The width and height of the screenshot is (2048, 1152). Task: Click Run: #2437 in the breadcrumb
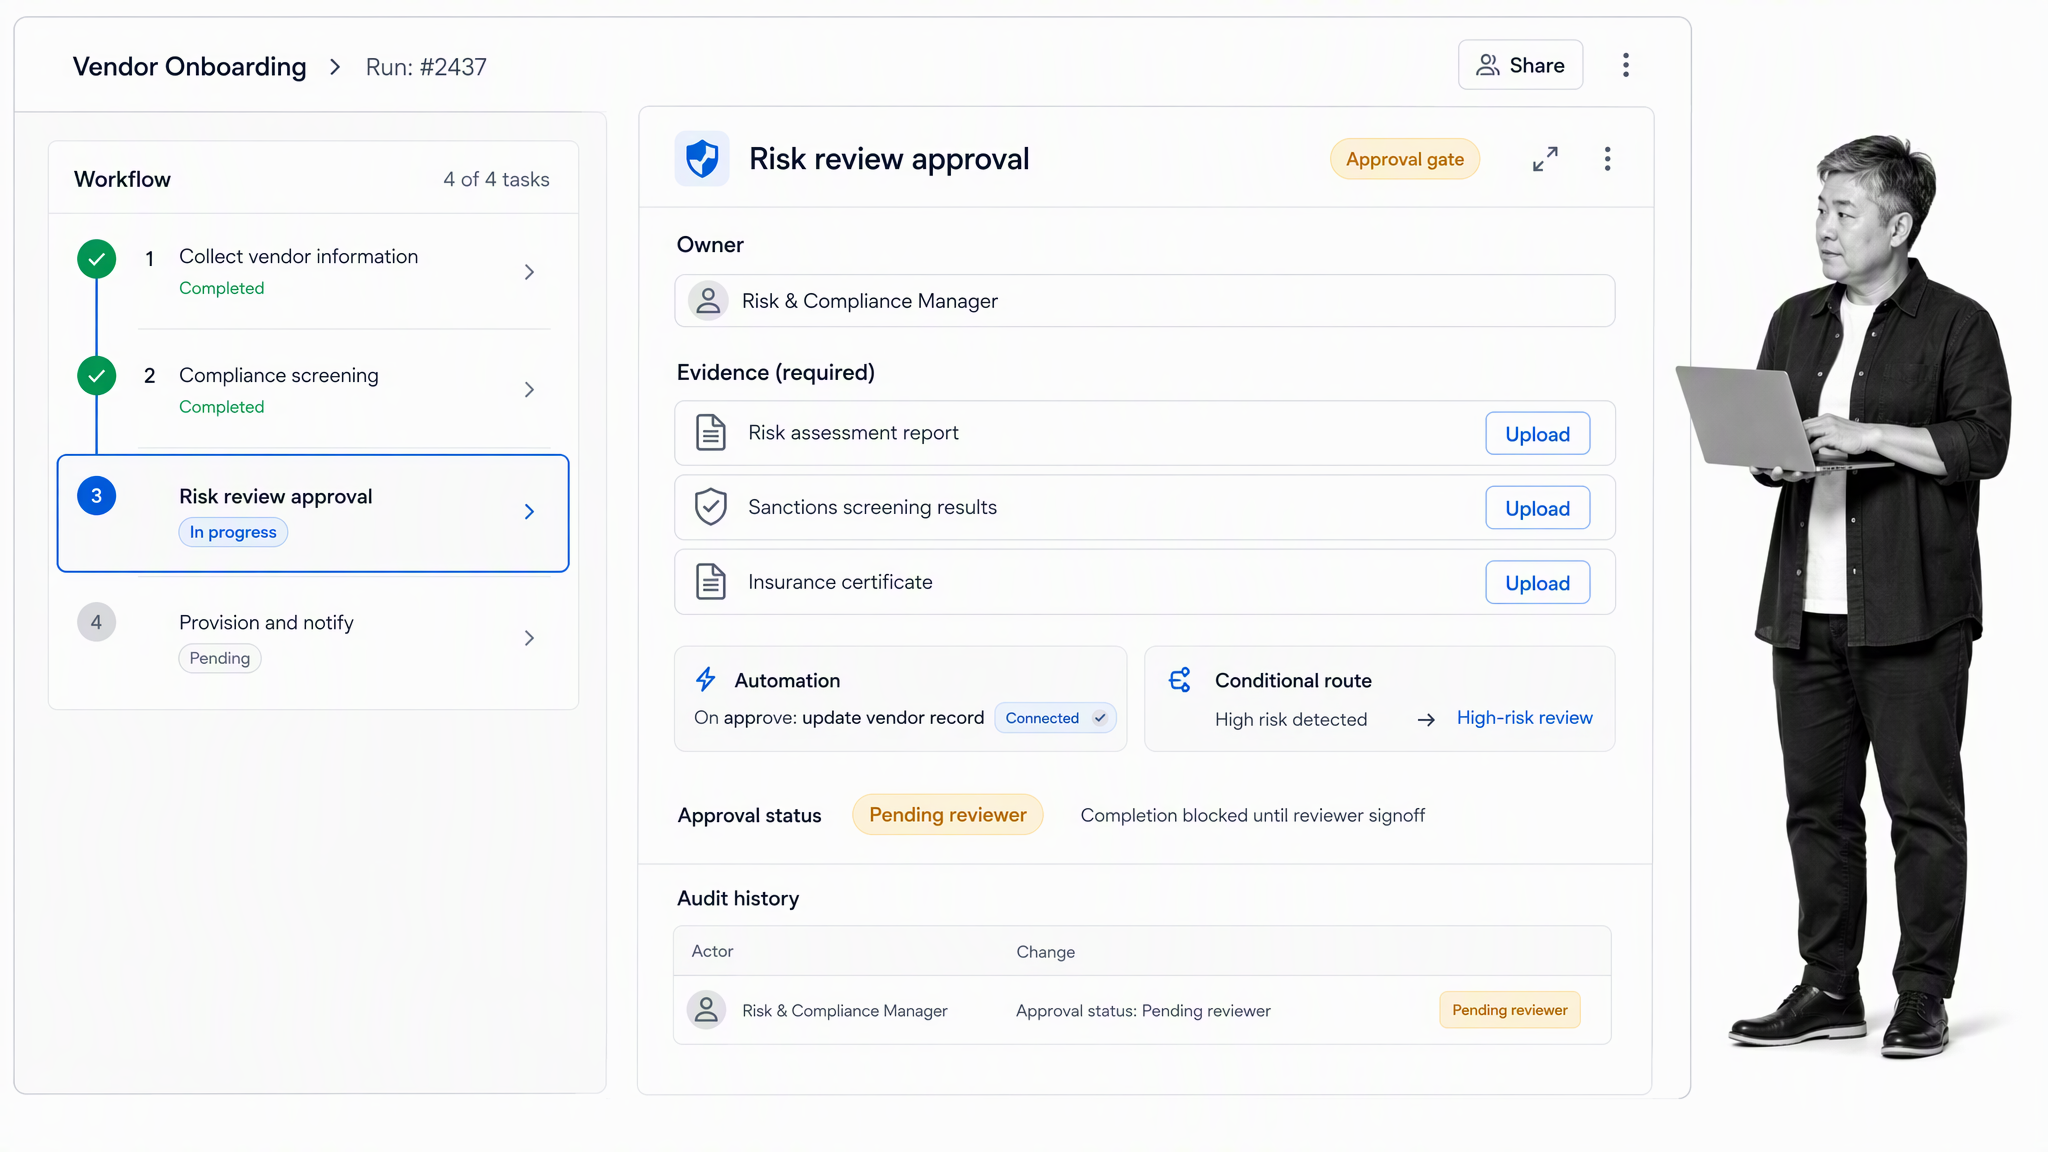click(x=426, y=67)
